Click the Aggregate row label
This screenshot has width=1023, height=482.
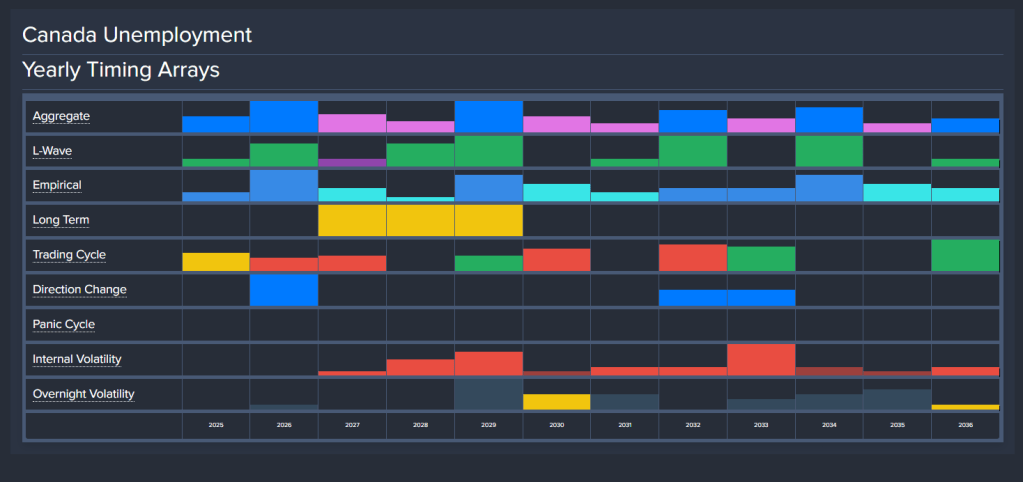tap(61, 117)
